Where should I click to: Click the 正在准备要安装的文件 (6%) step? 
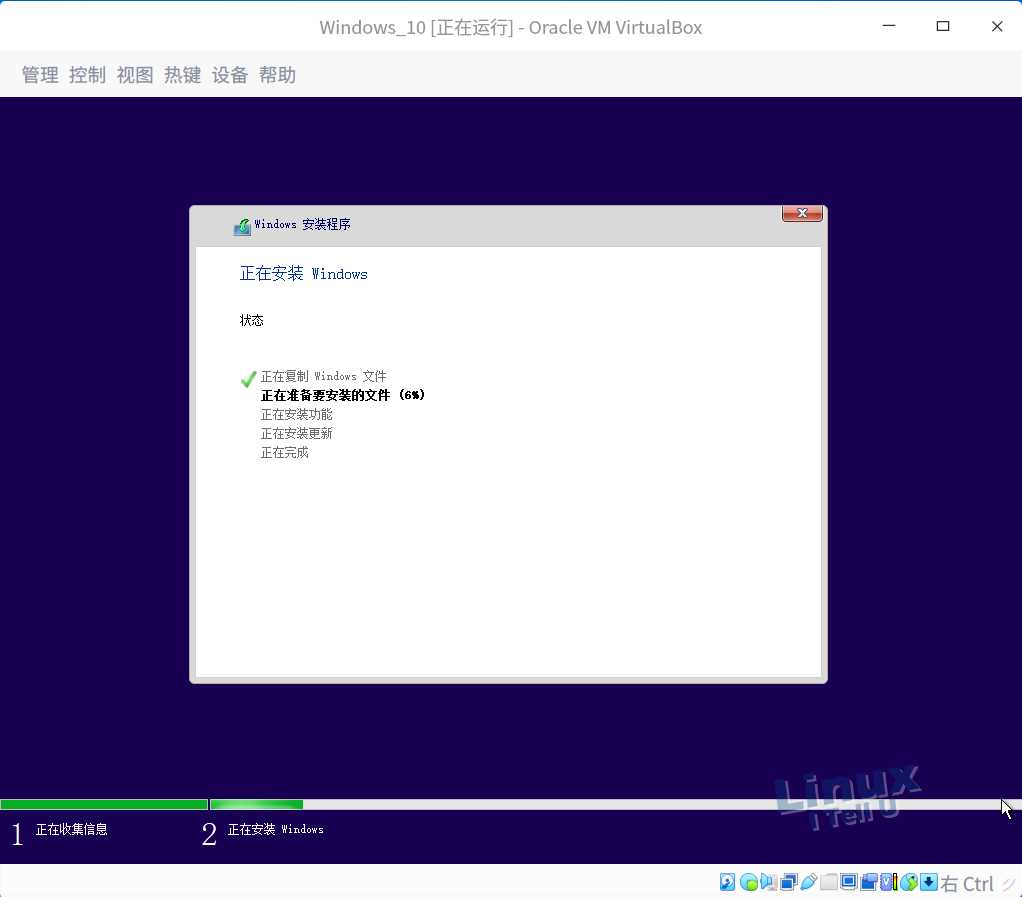coord(342,395)
